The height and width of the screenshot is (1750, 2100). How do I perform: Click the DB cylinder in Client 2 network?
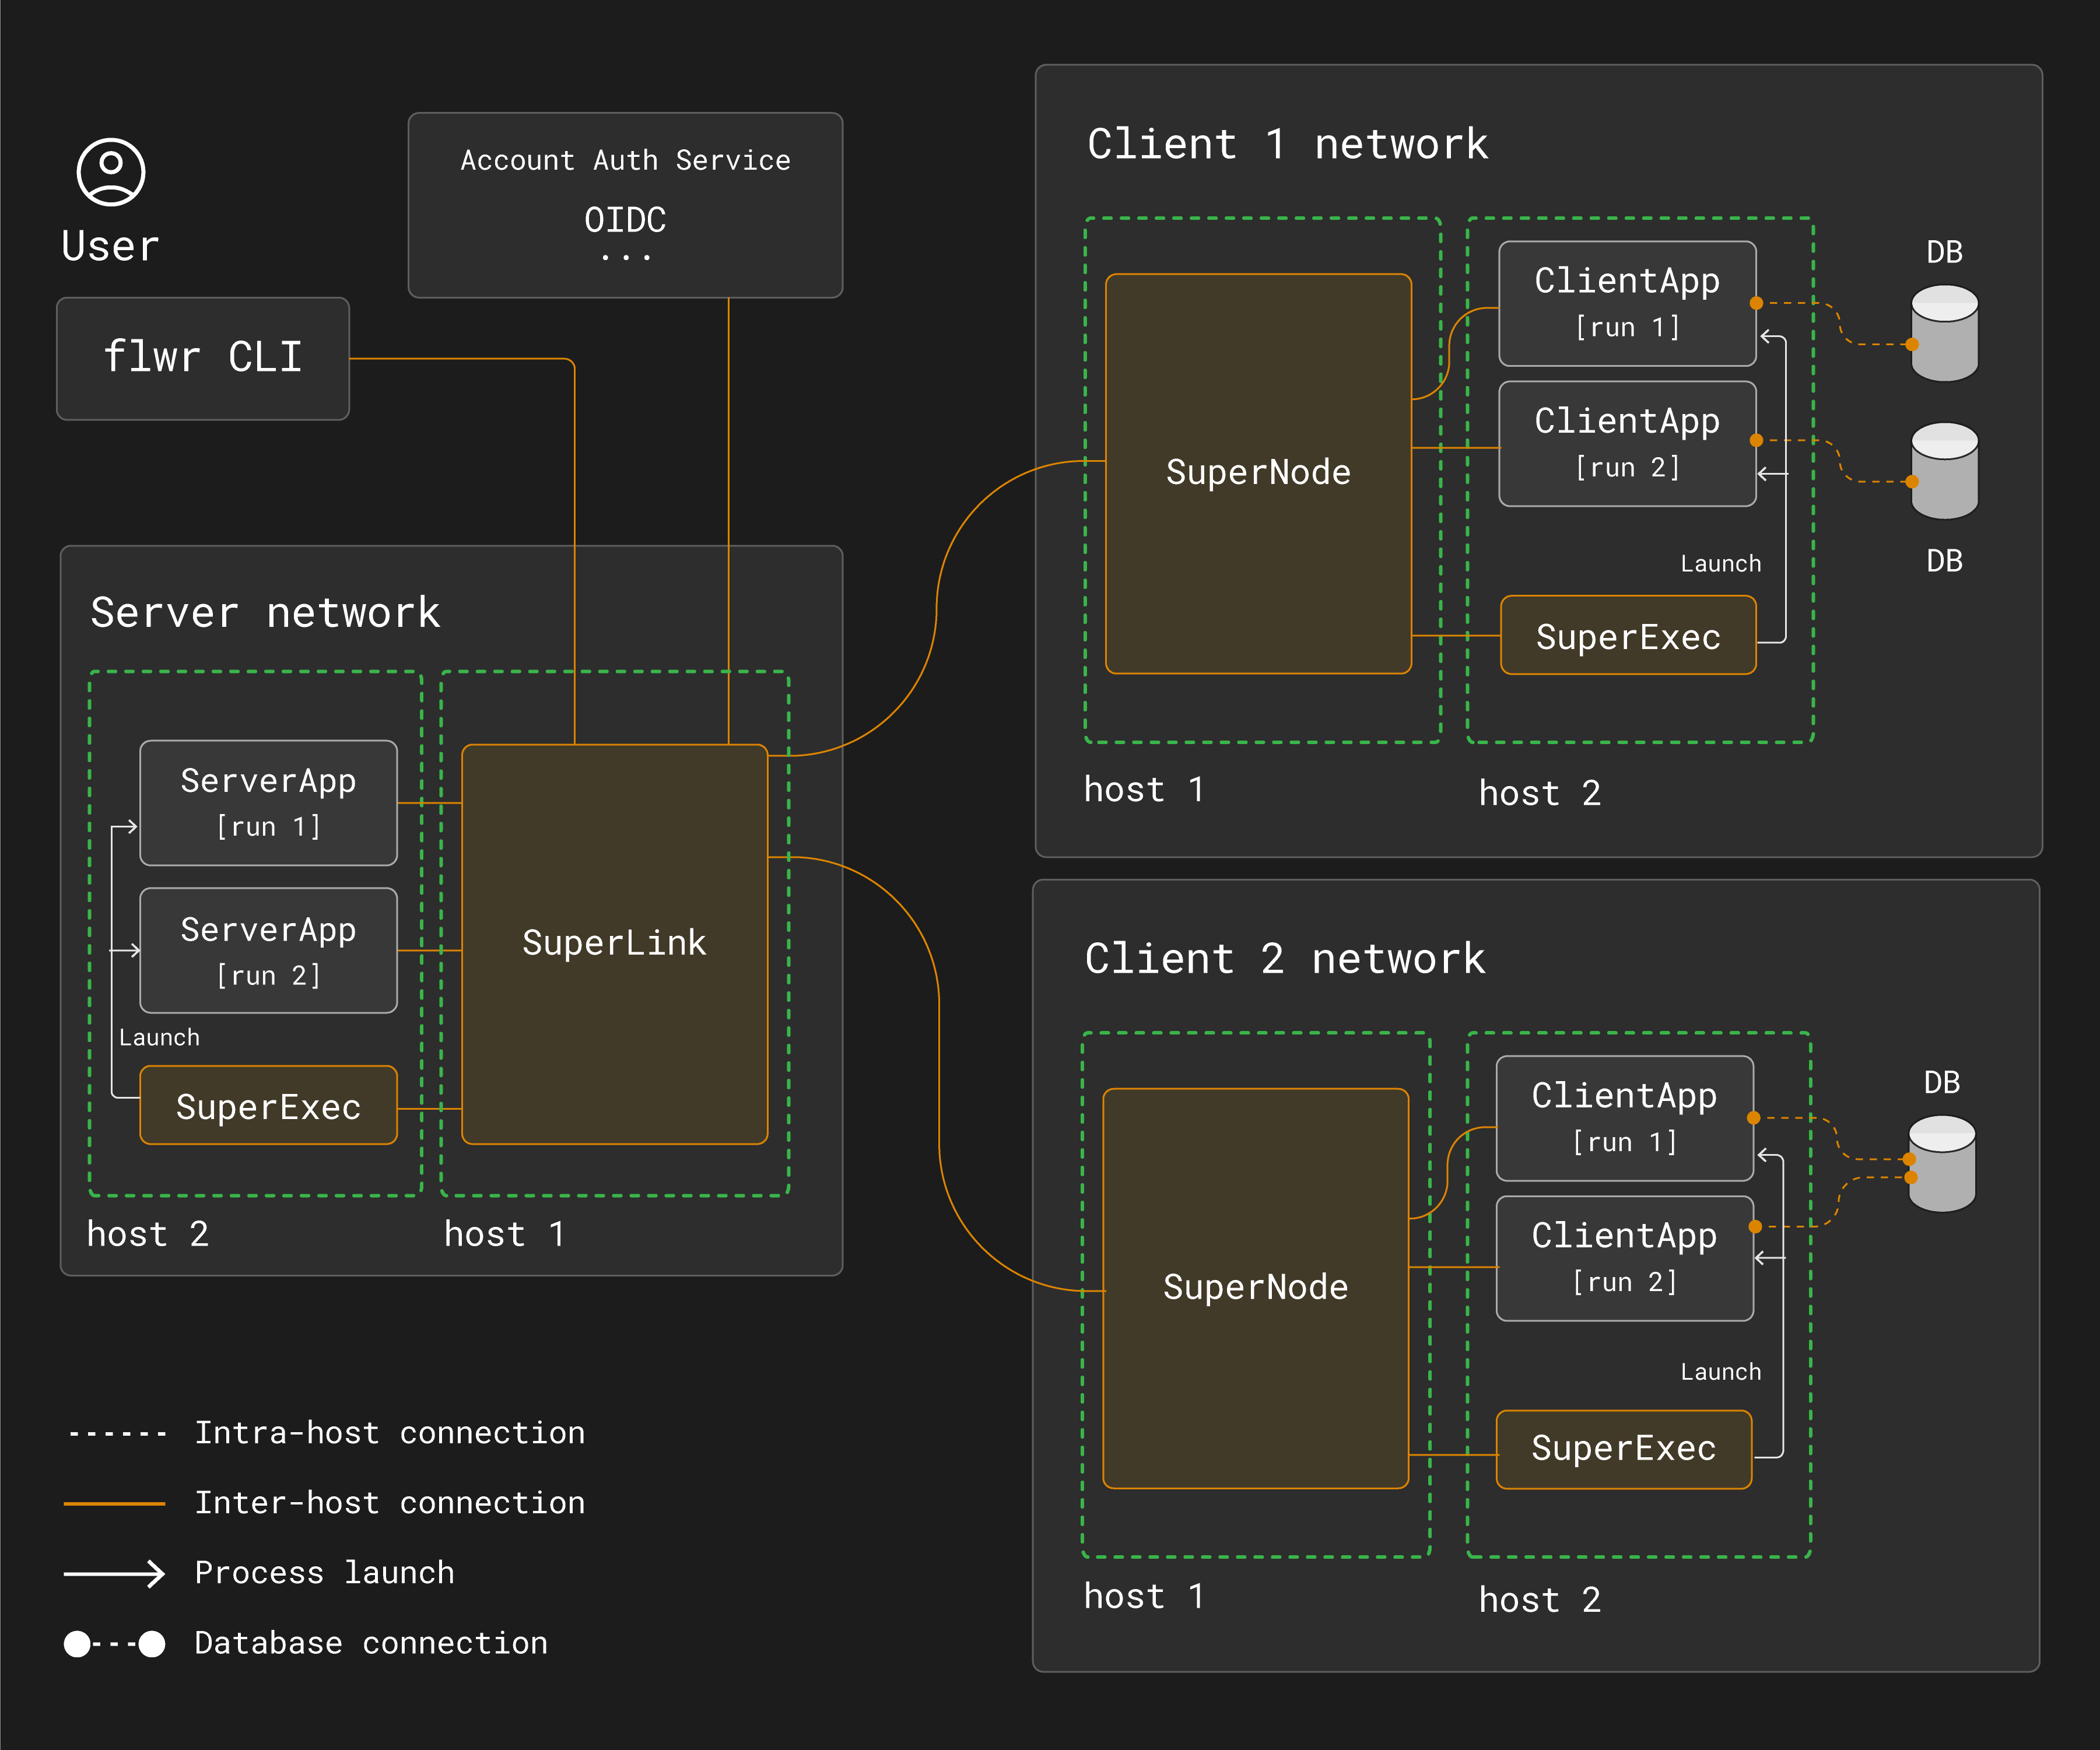[x=1941, y=1163]
